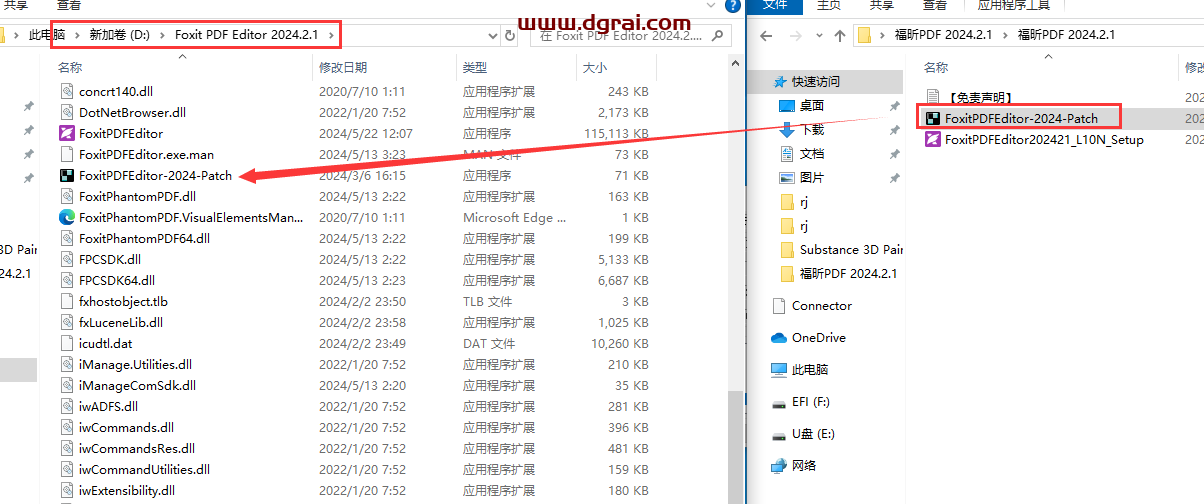Image resolution: width=1204 pixels, height=504 pixels.
Task: Select Substance 3D Pair folder in sidebar
Action: (x=850, y=249)
